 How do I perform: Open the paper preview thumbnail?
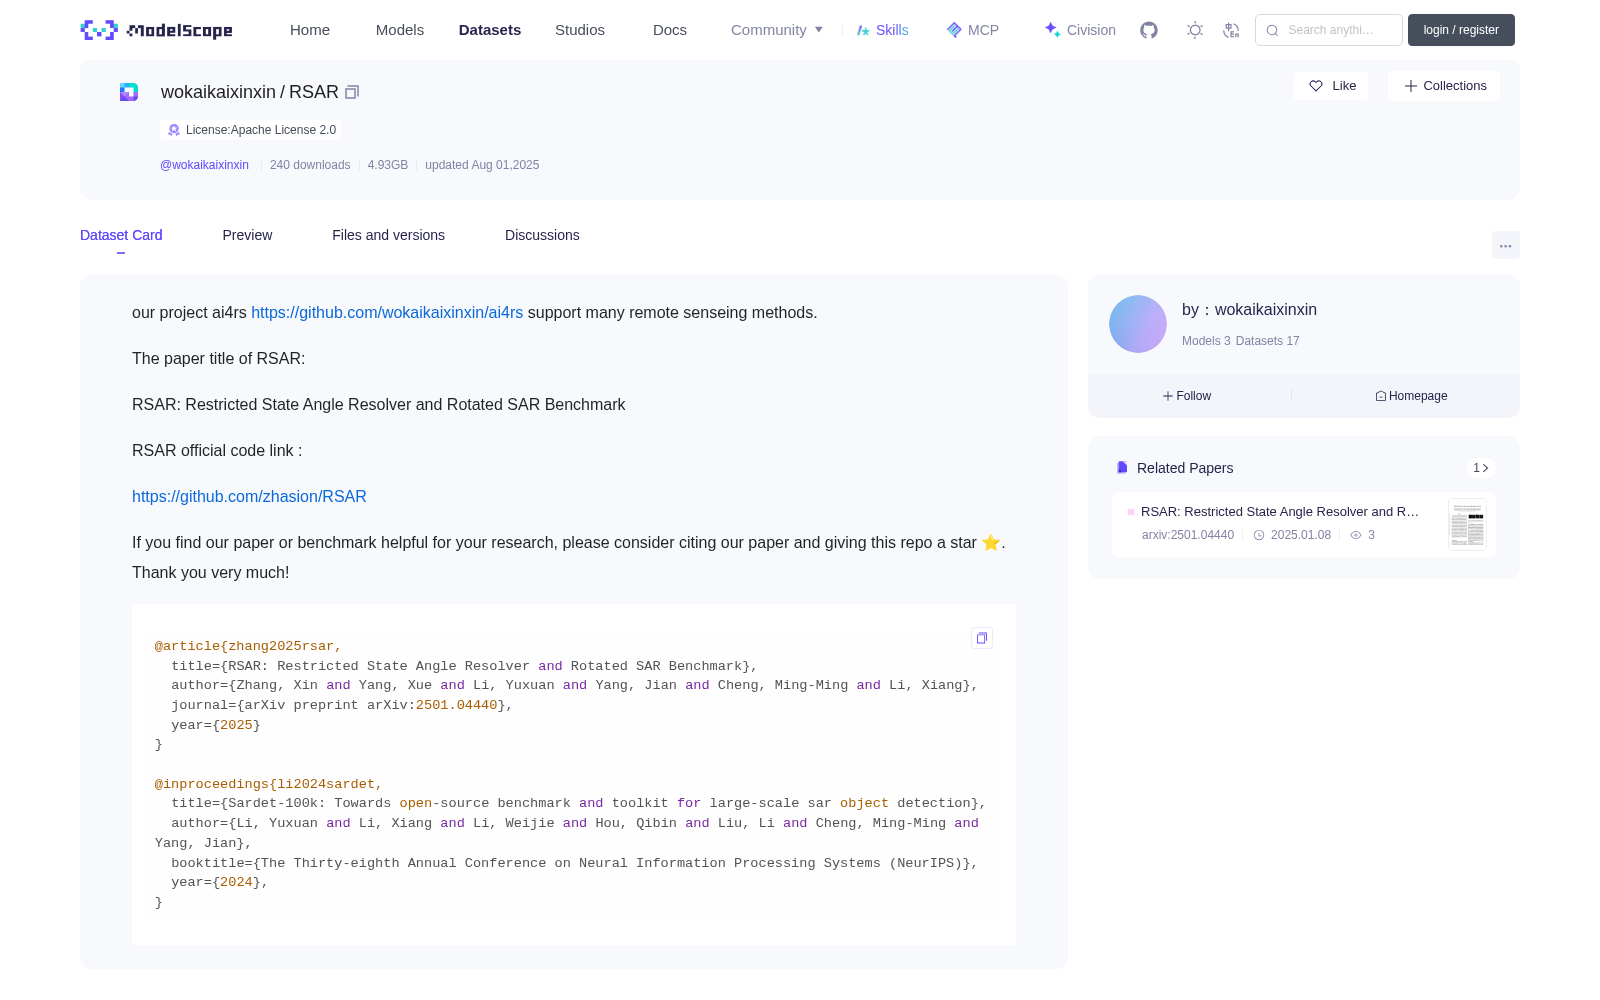[x=1467, y=524]
